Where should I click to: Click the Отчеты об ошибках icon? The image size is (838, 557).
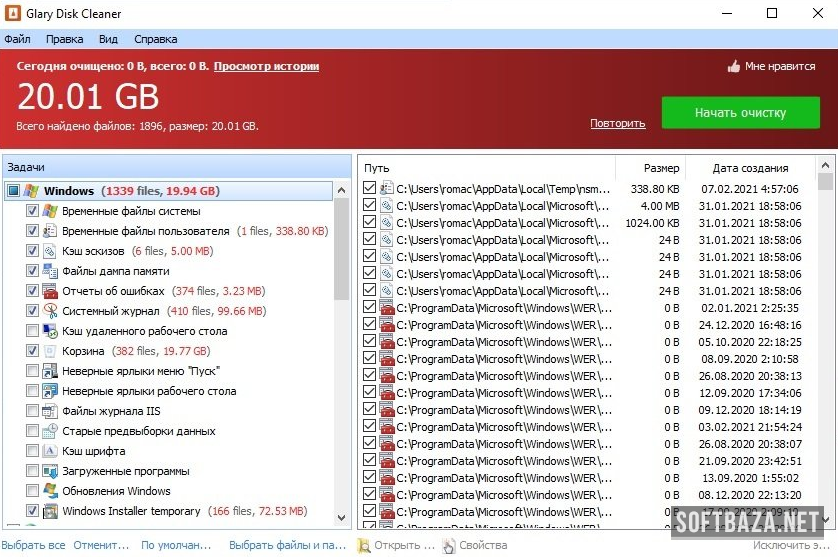[50, 291]
